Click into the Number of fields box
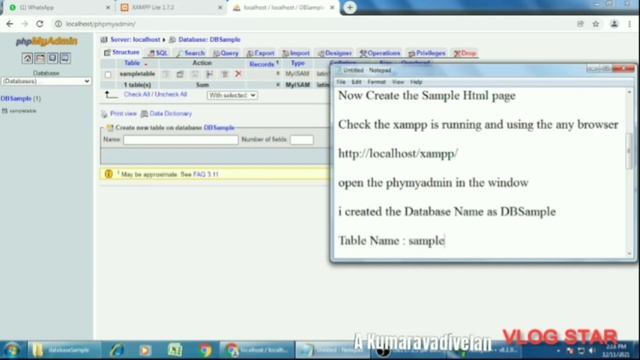The image size is (640, 360). [x=302, y=140]
